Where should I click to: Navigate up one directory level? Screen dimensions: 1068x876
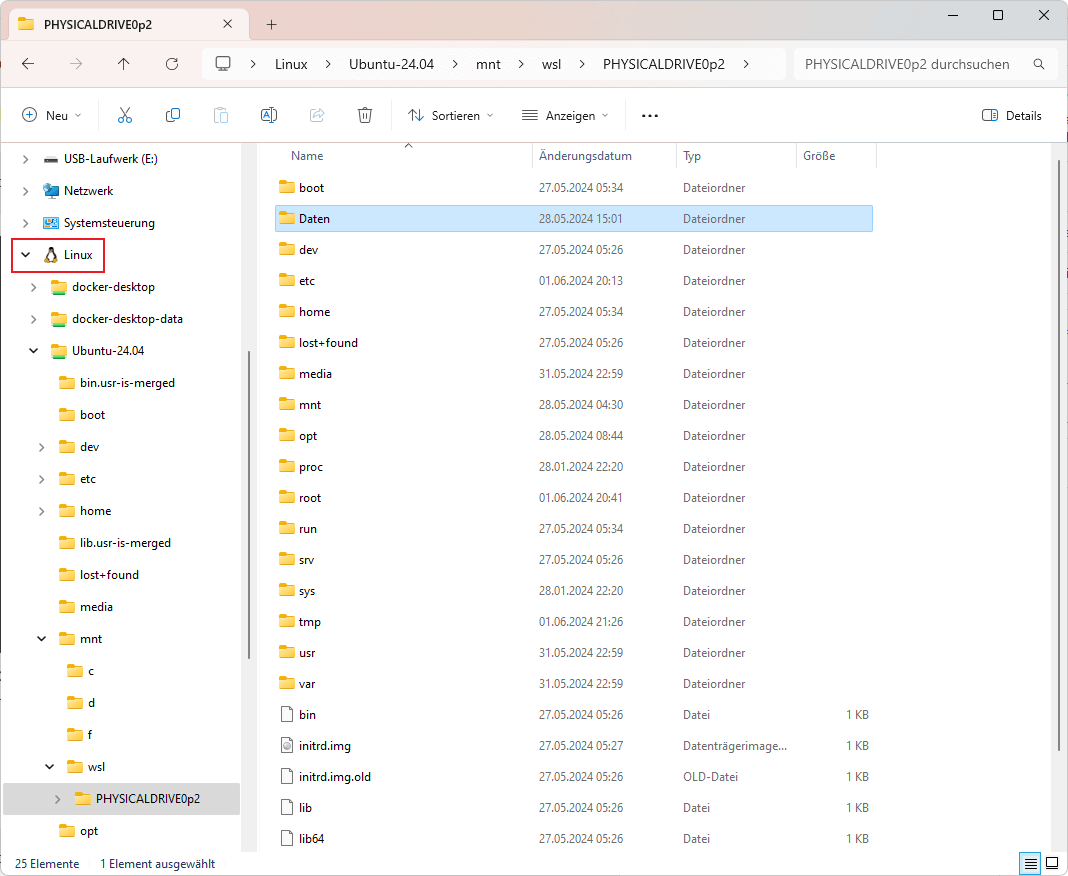point(123,64)
